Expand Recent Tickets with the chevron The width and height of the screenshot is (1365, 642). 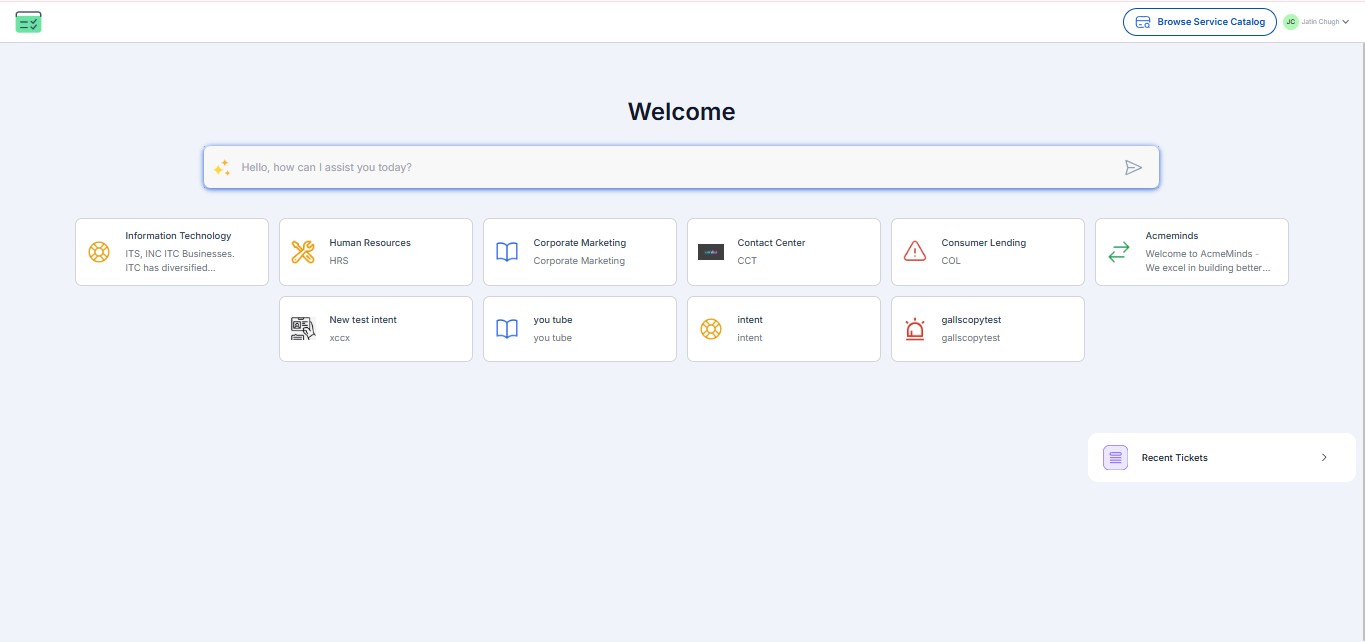[x=1324, y=458]
